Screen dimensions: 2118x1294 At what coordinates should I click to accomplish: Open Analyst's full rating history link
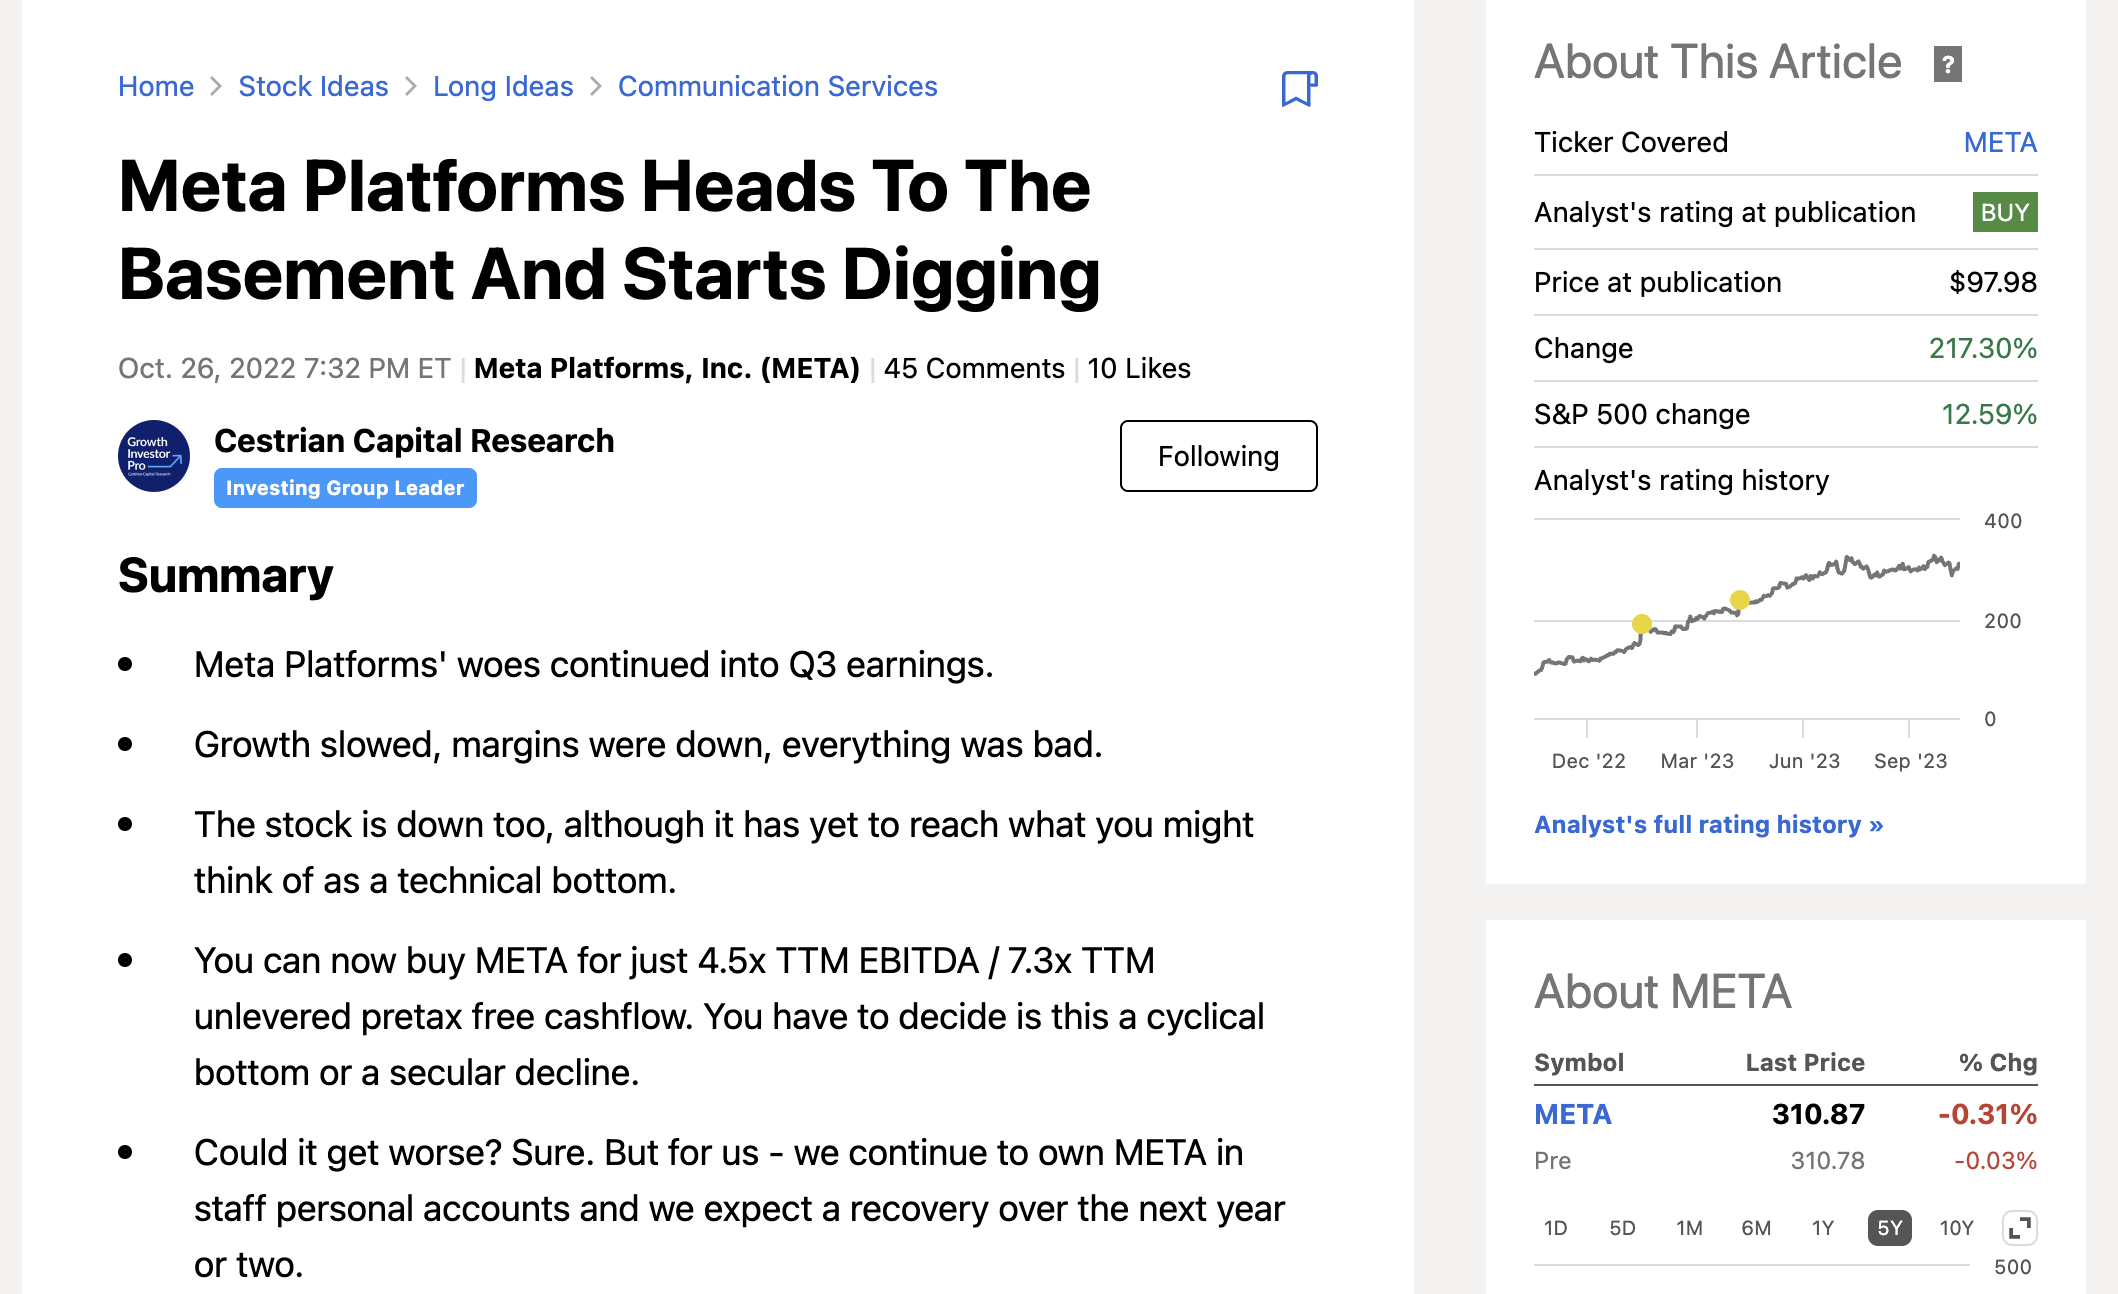1708,825
